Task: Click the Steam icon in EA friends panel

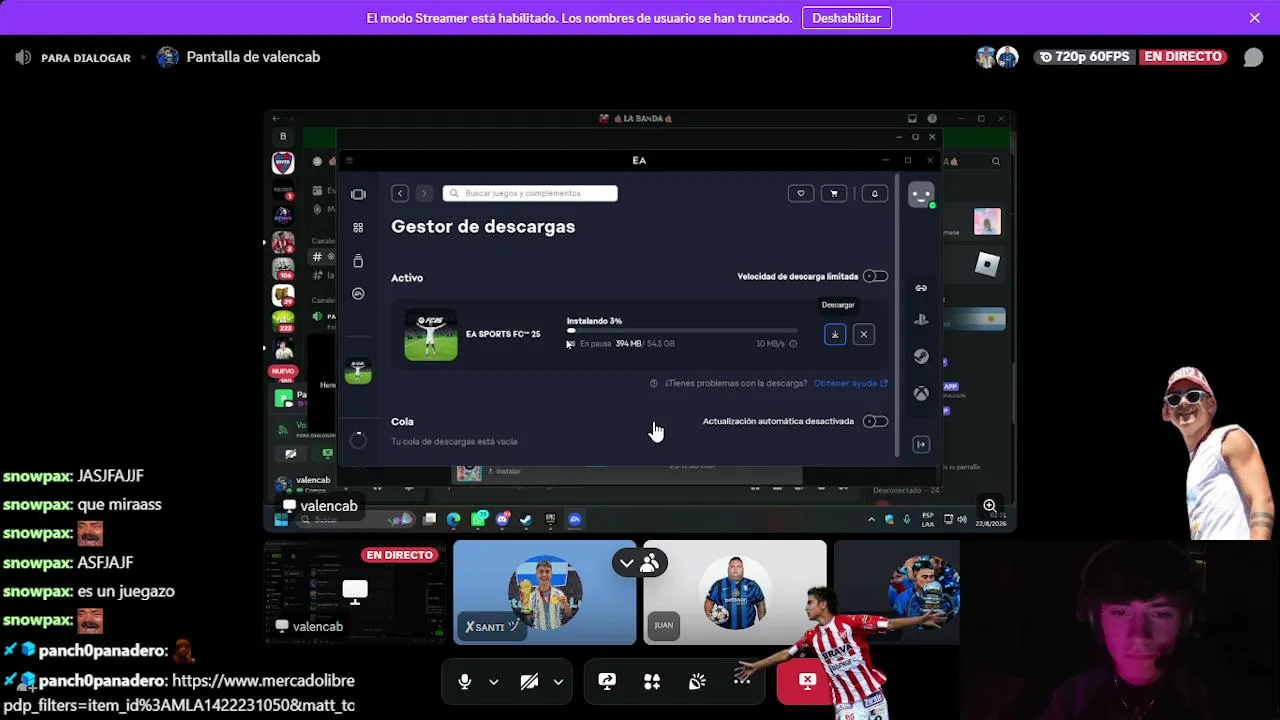Action: point(921,356)
